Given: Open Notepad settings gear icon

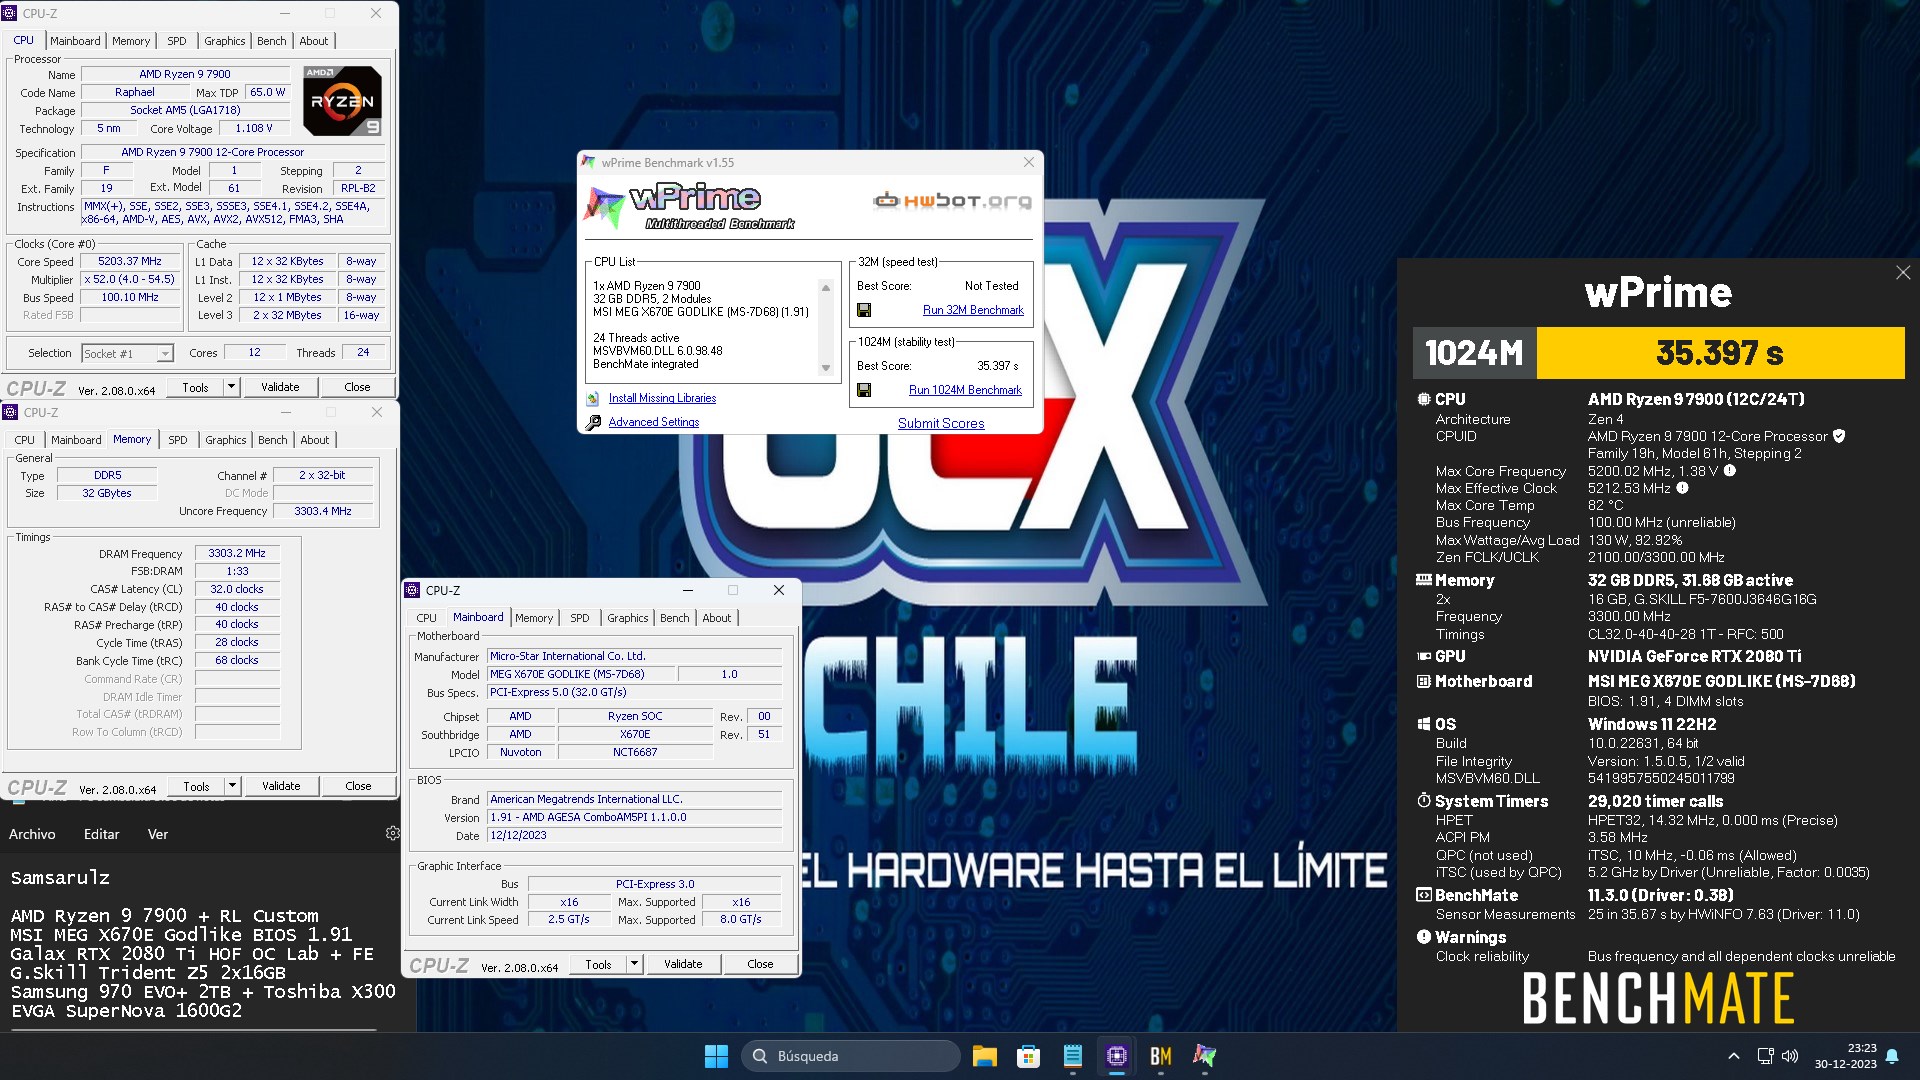Looking at the screenshot, I should click(x=393, y=833).
